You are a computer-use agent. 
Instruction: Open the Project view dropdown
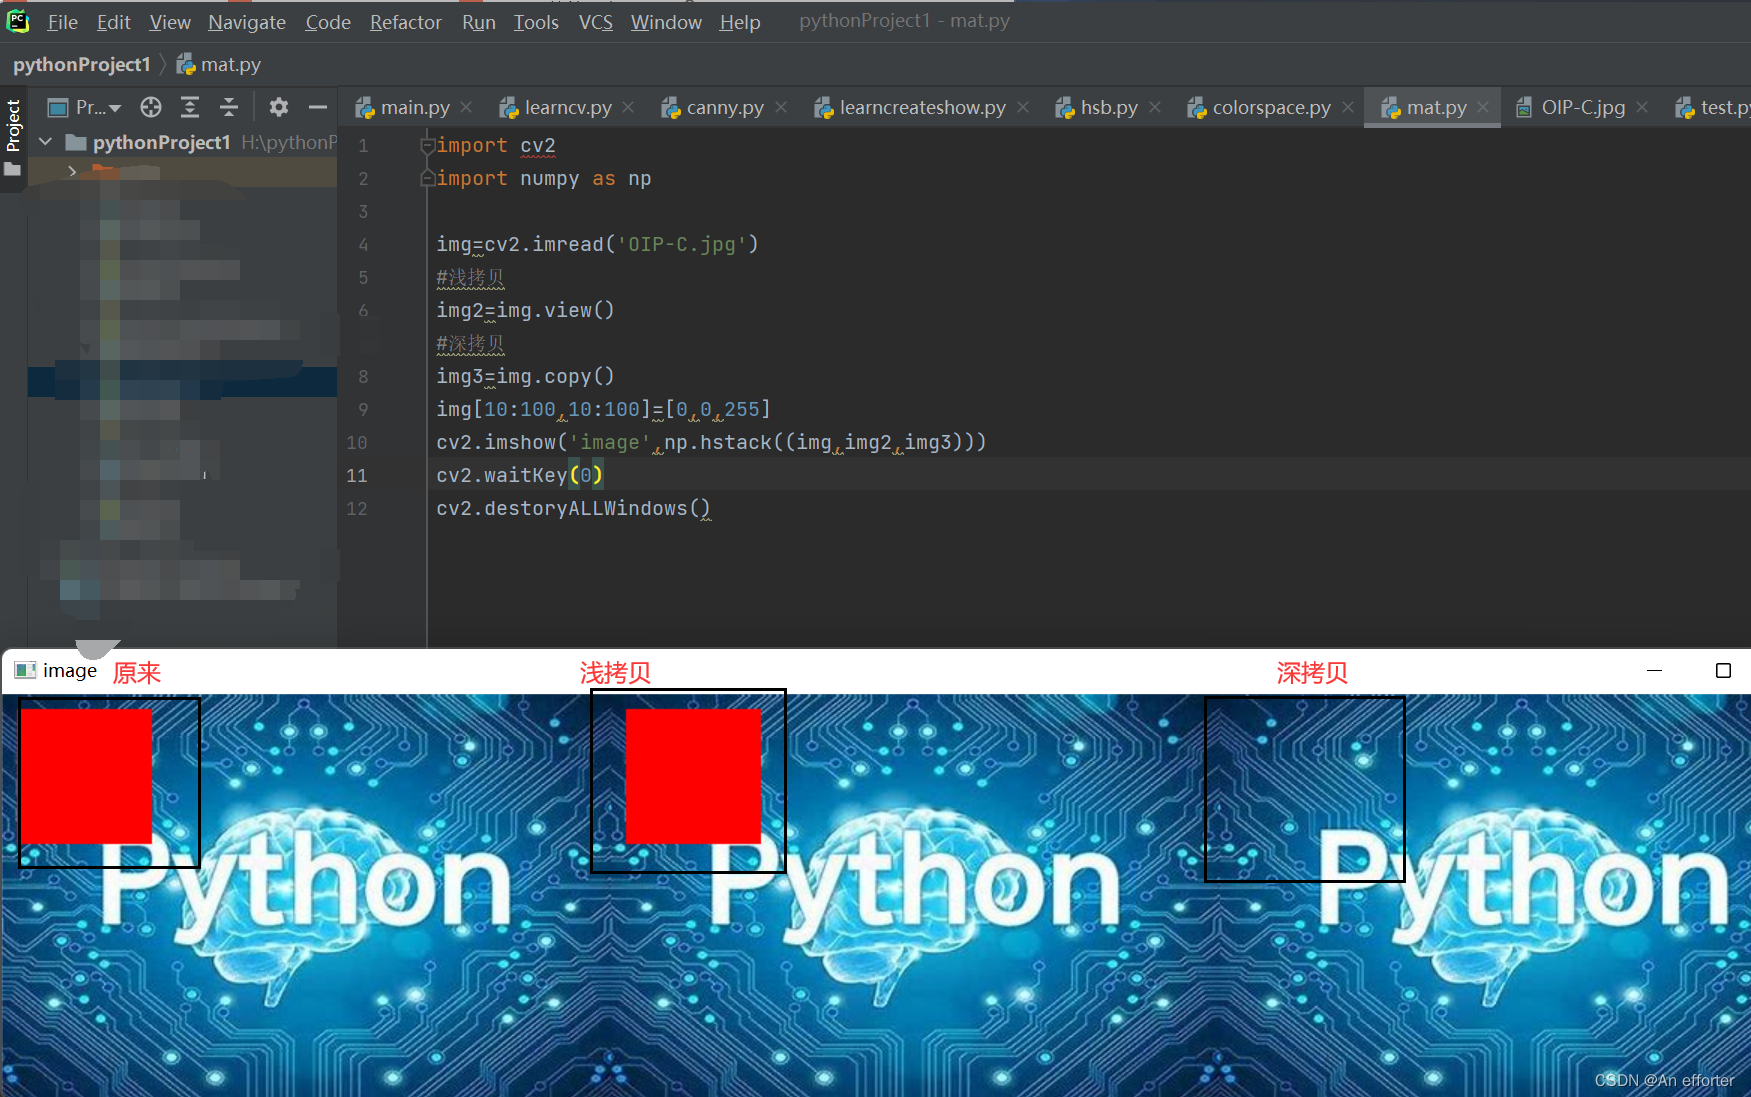click(86, 107)
